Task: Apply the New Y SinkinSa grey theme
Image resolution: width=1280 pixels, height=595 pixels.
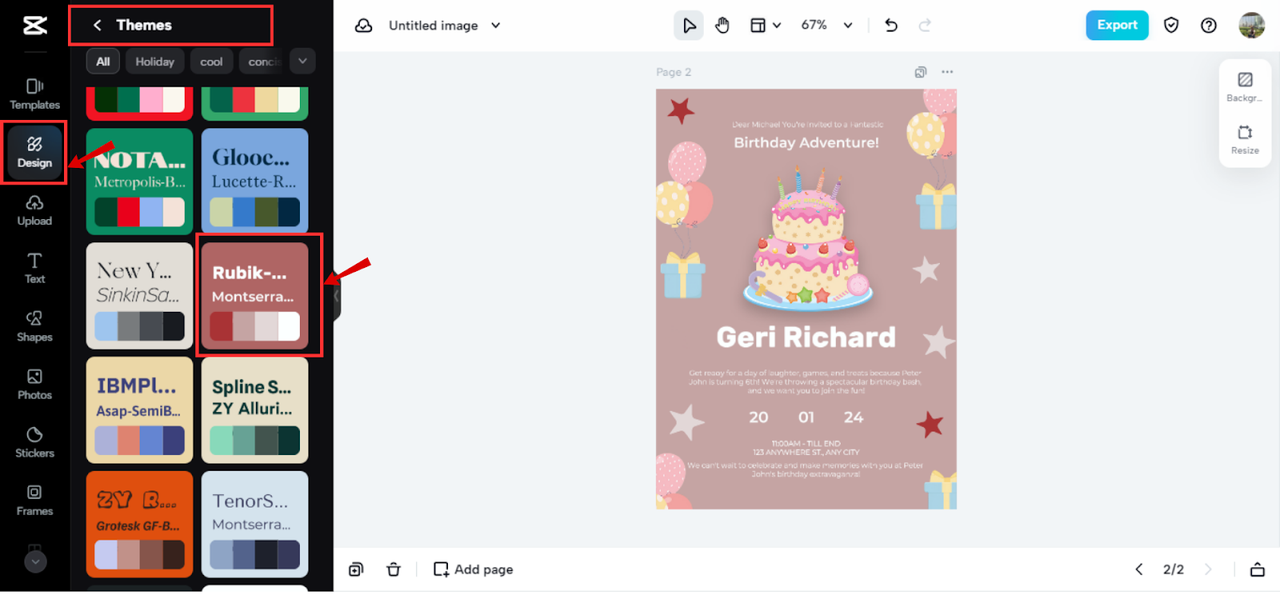Action: pyautogui.click(x=140, y=296)
